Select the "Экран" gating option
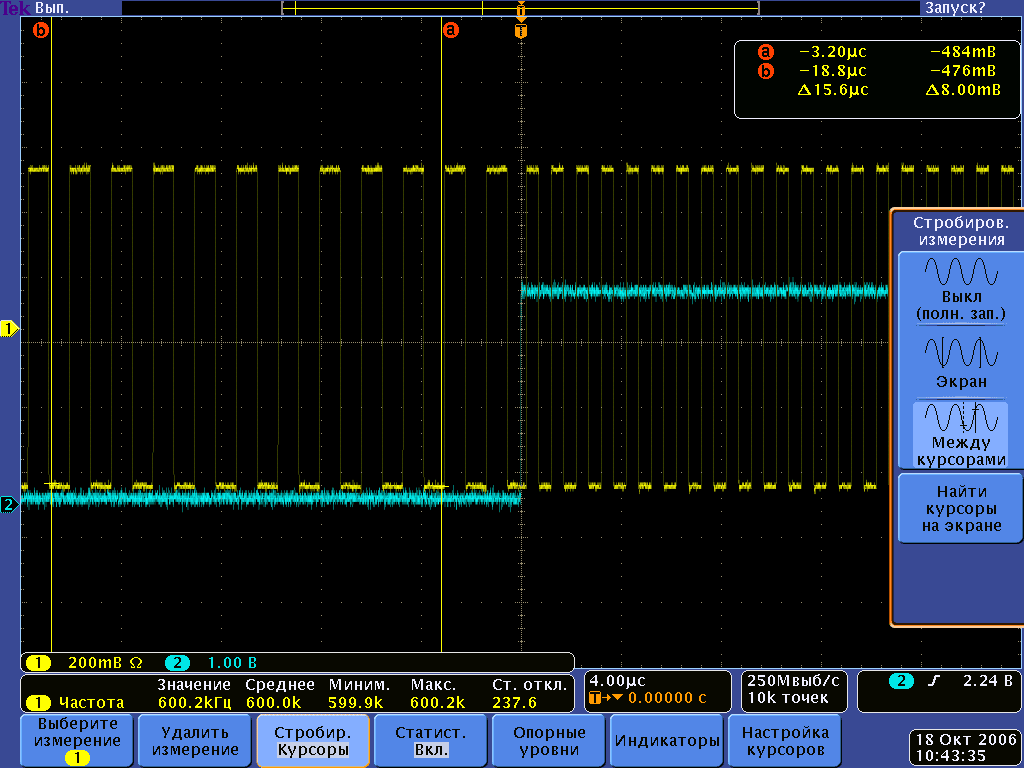This screenshot has width=1024, height=768. click(x=960, y=361)
